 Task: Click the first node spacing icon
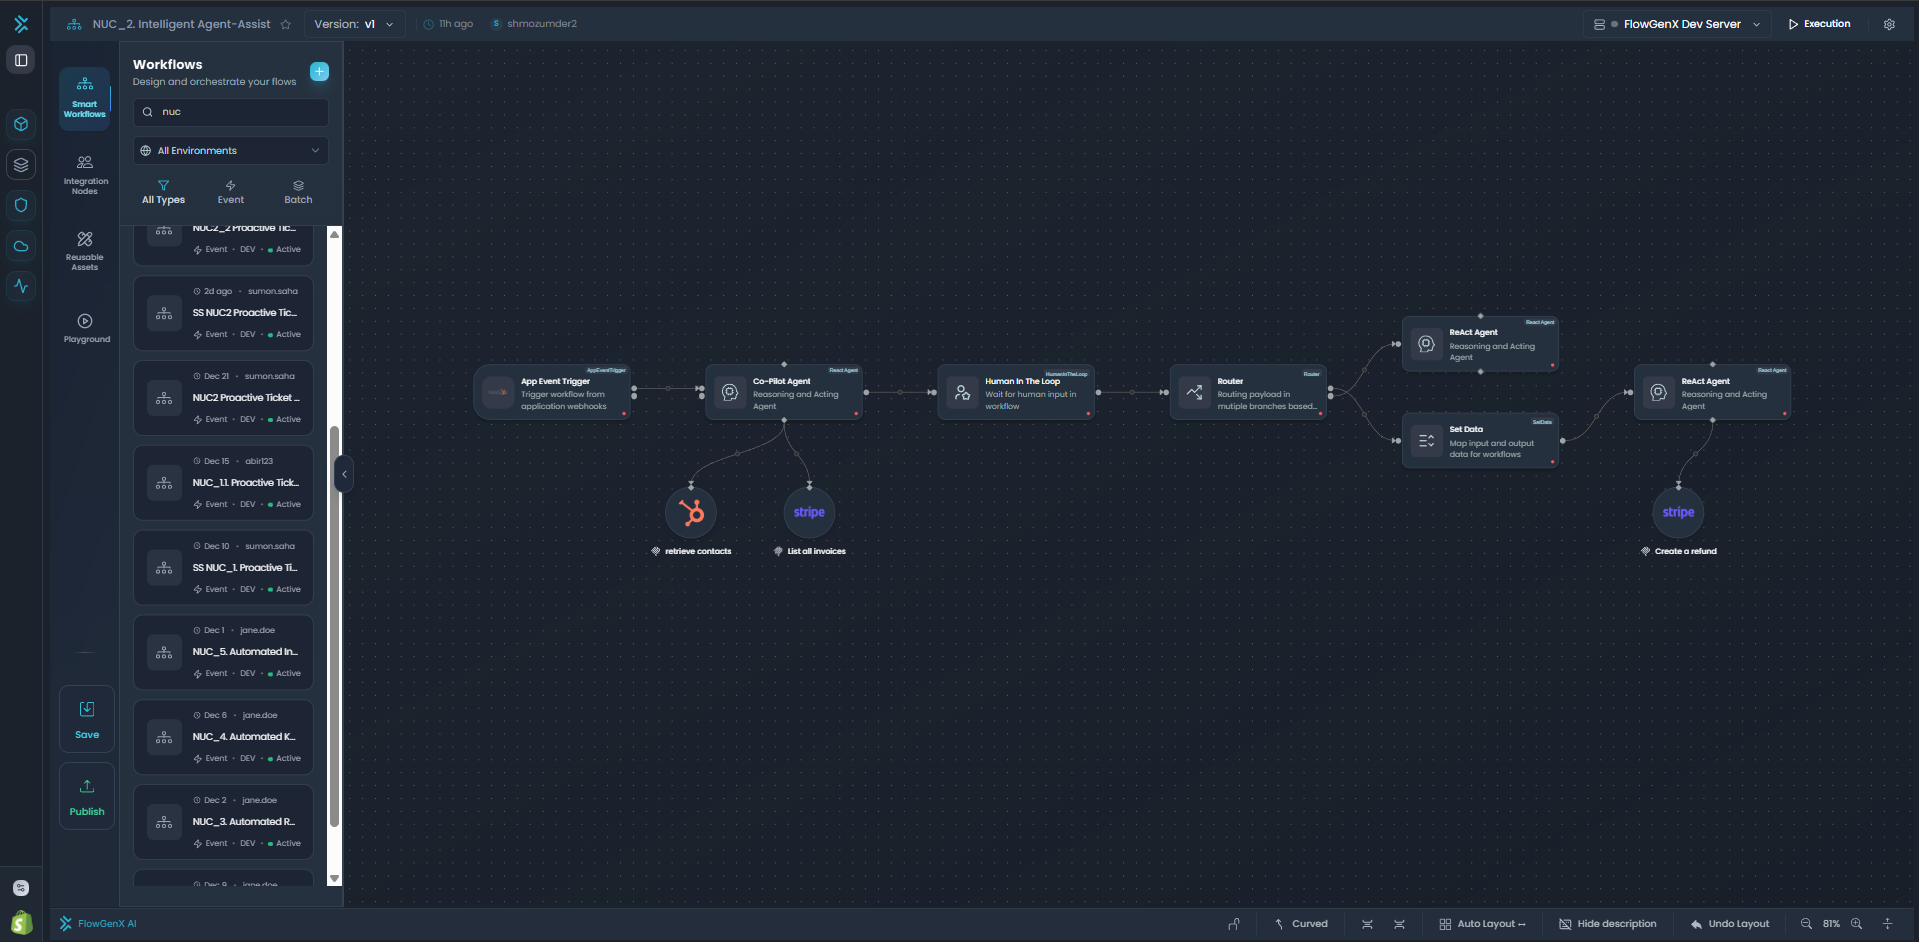click(1367, 924)
